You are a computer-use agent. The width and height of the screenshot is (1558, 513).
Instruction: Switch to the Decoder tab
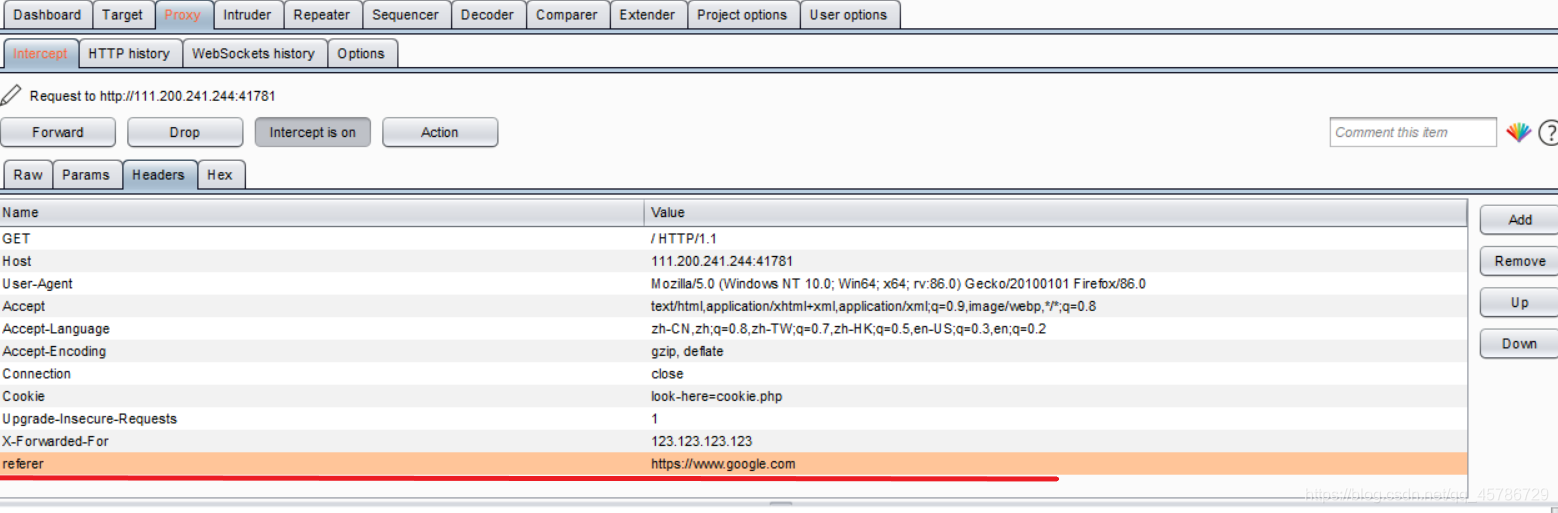(488, 15)
